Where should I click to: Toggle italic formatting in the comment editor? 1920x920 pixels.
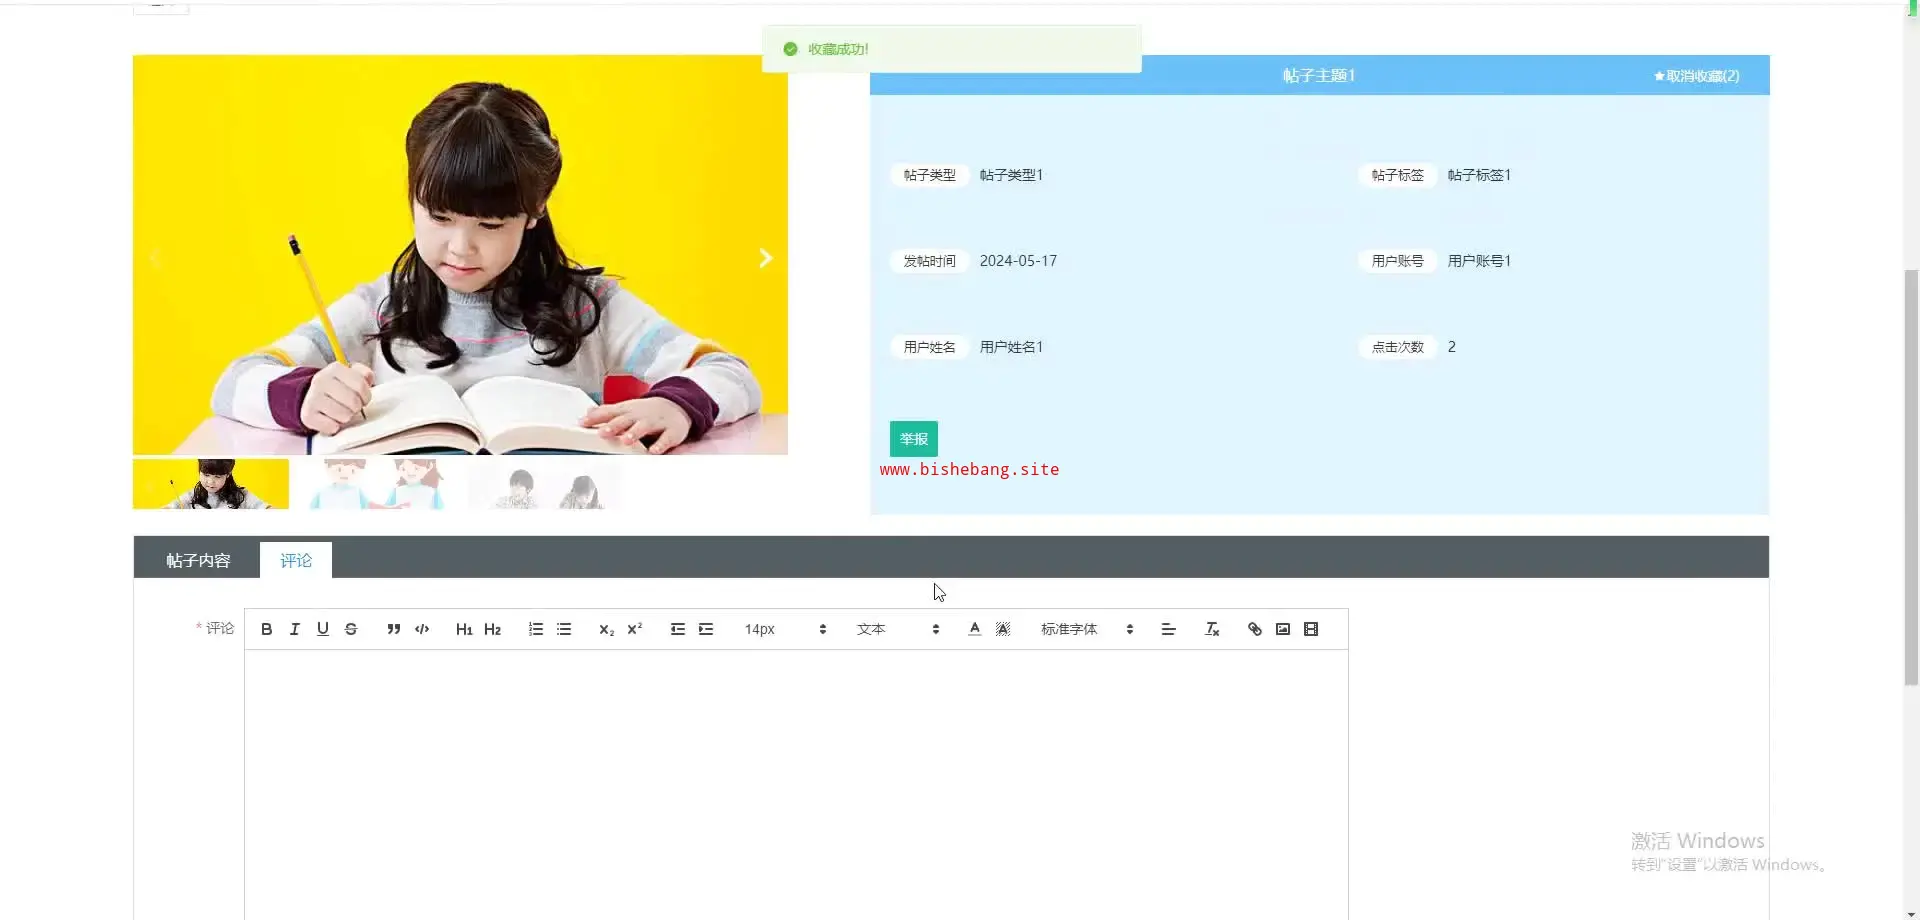[294, 629]
